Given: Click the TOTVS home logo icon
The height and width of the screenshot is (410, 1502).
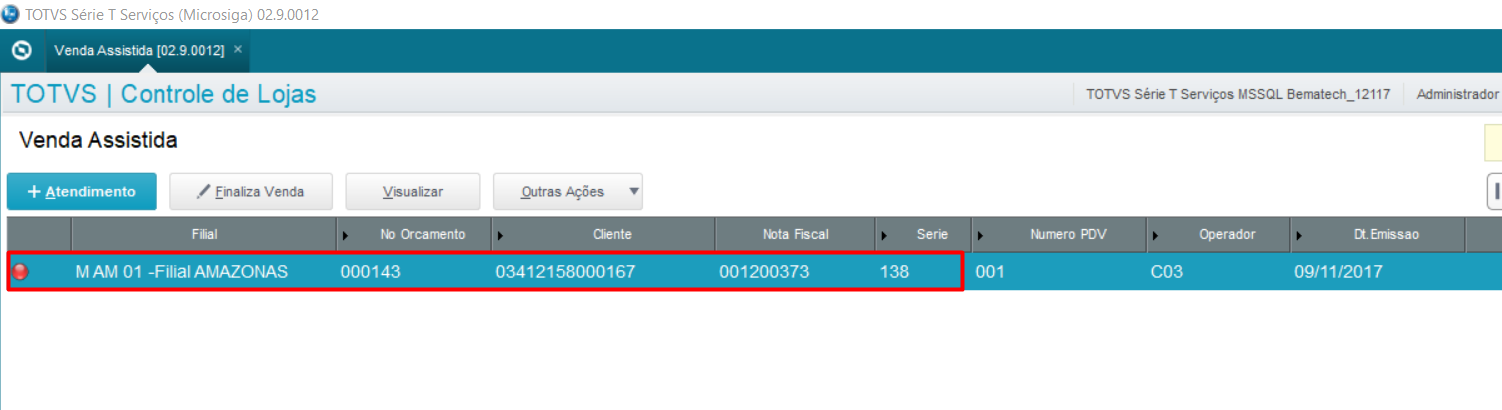Looking at the screenshot, I should tap(21, 50).
